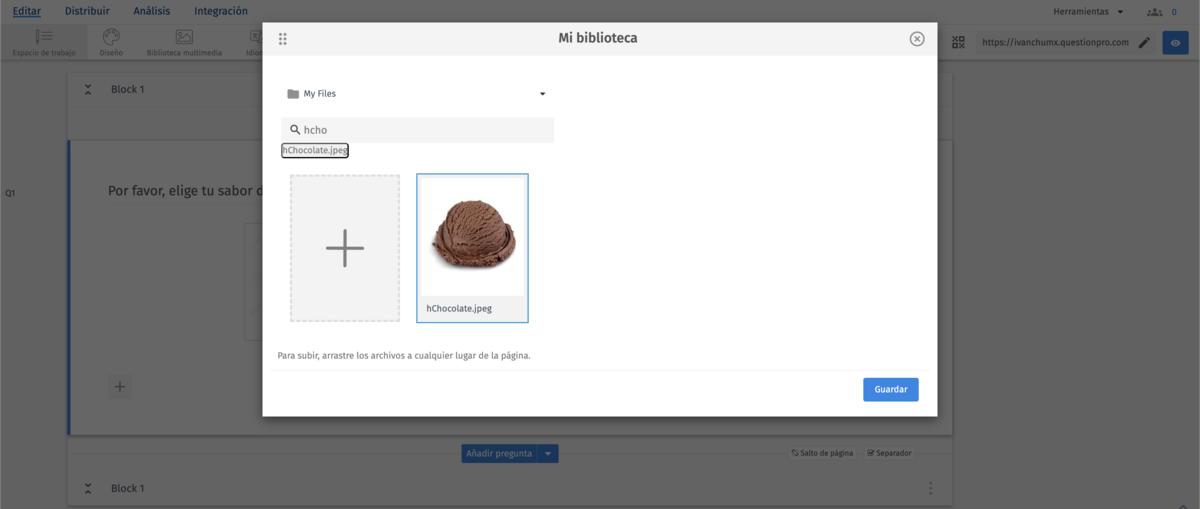Click the Guardar button
1200x509 pixels.
pyautogui.click(x=891, y=389)
